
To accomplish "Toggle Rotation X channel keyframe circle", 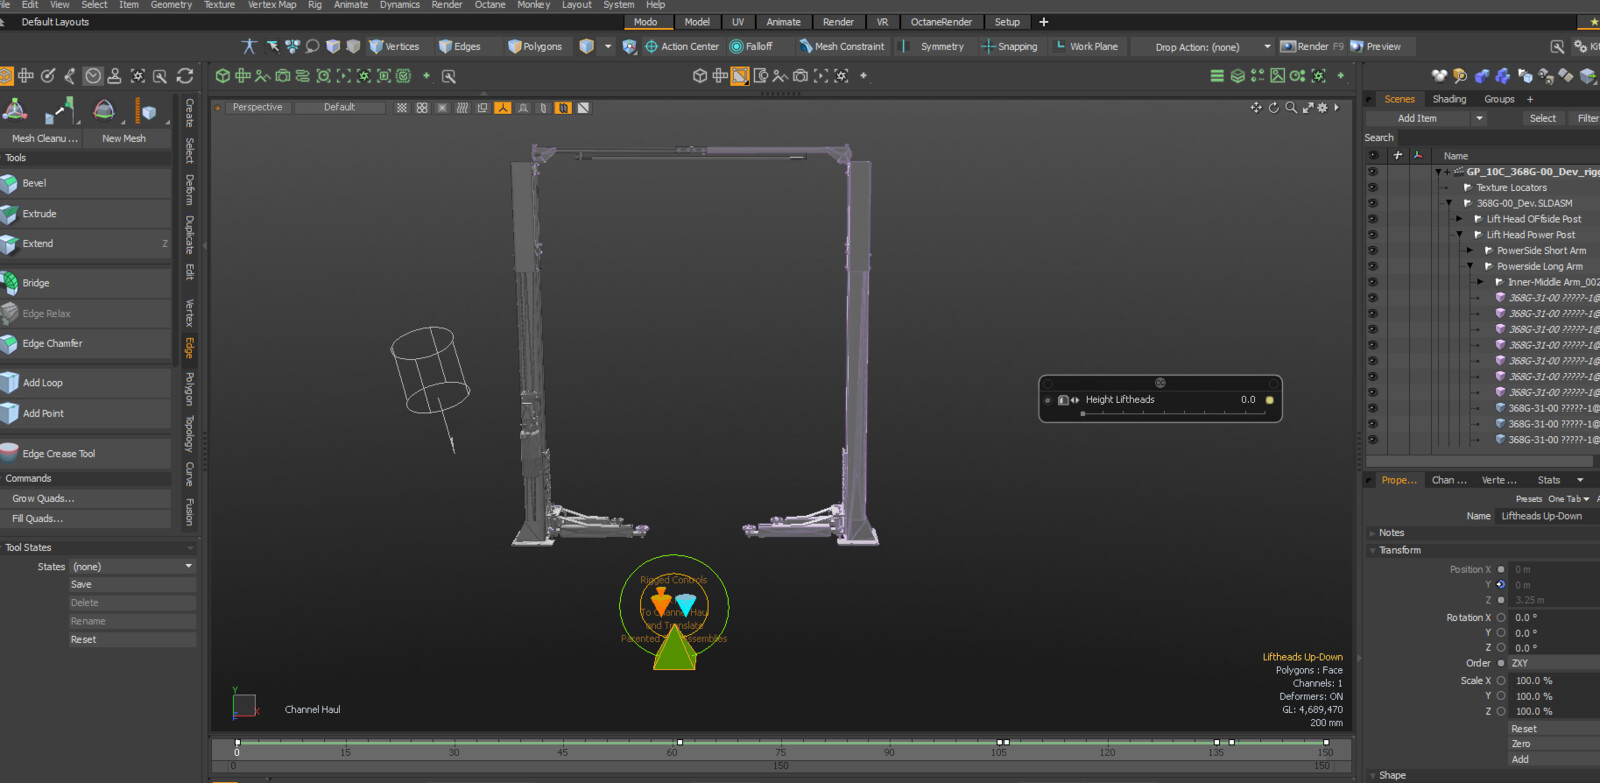I will click(x=1501, y=617).
